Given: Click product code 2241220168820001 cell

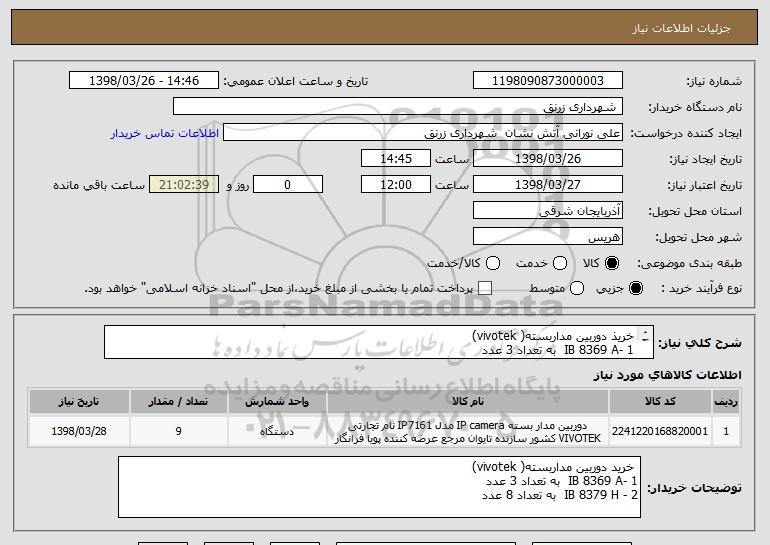Looking at the screenshot, I should pyautogui.click(x=660, y=431).
